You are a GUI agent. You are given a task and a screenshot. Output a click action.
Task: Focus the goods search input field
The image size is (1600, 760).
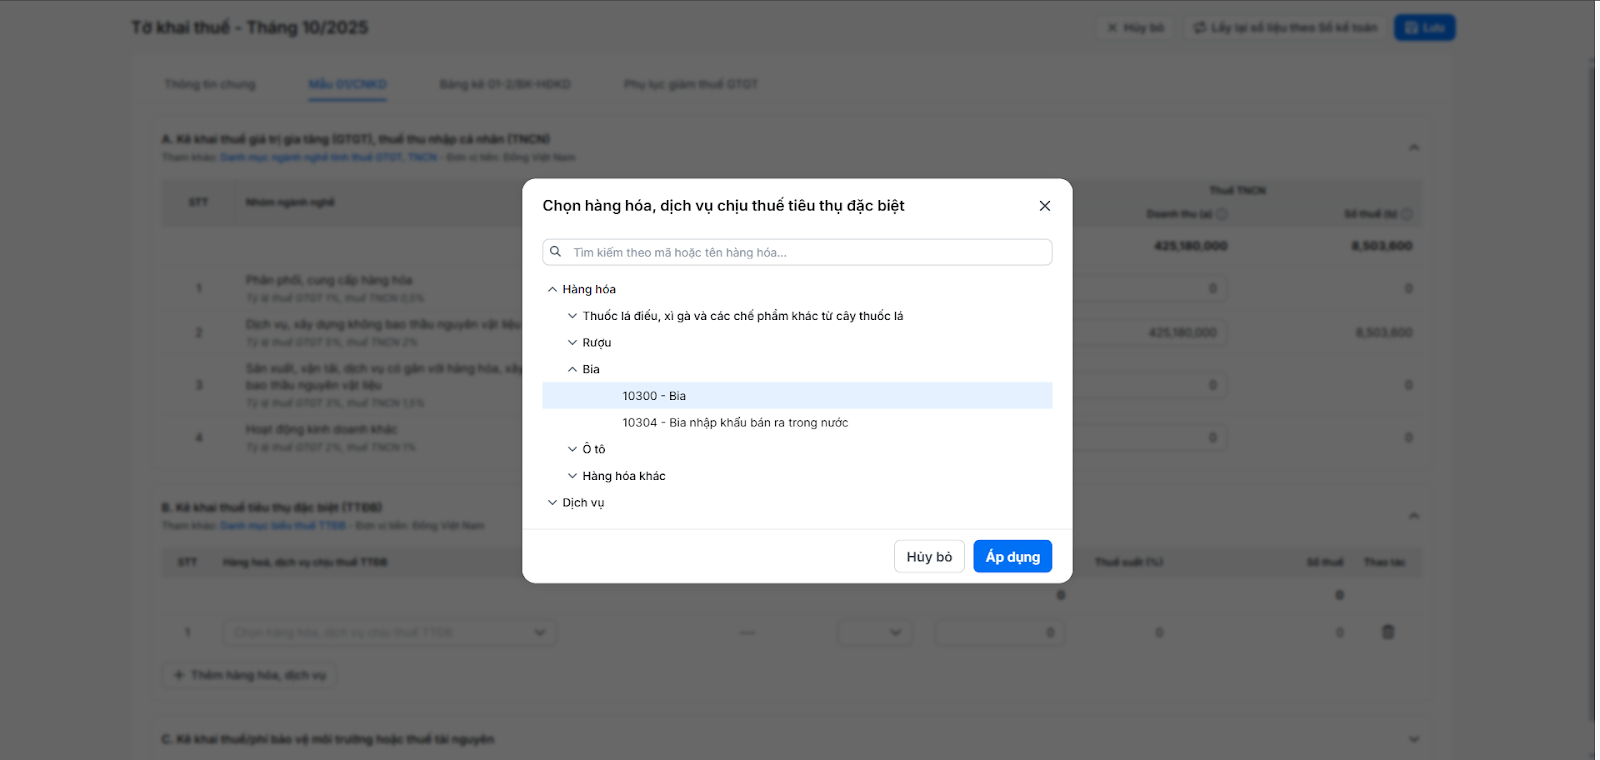click(x=800, y=253)
